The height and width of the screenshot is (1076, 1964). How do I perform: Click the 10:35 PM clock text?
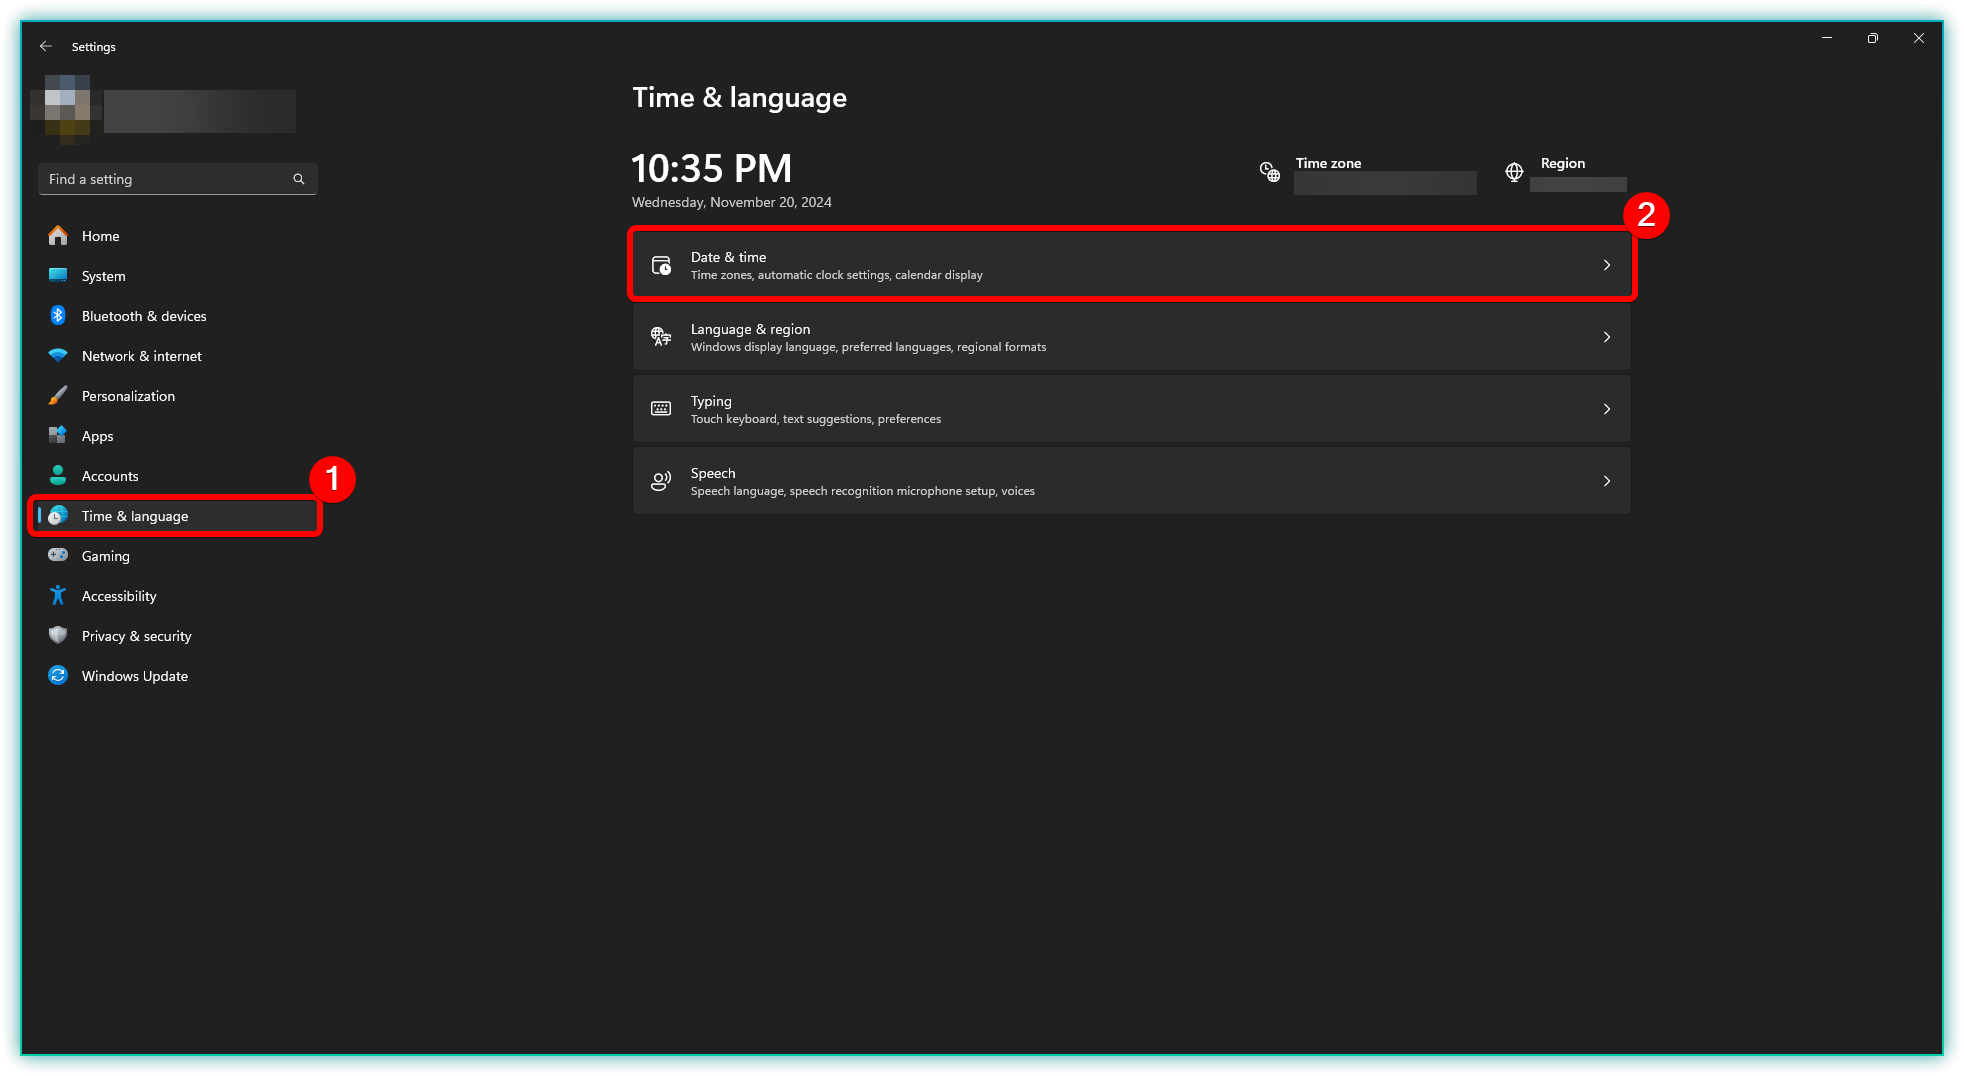click(x=711, y=168)
